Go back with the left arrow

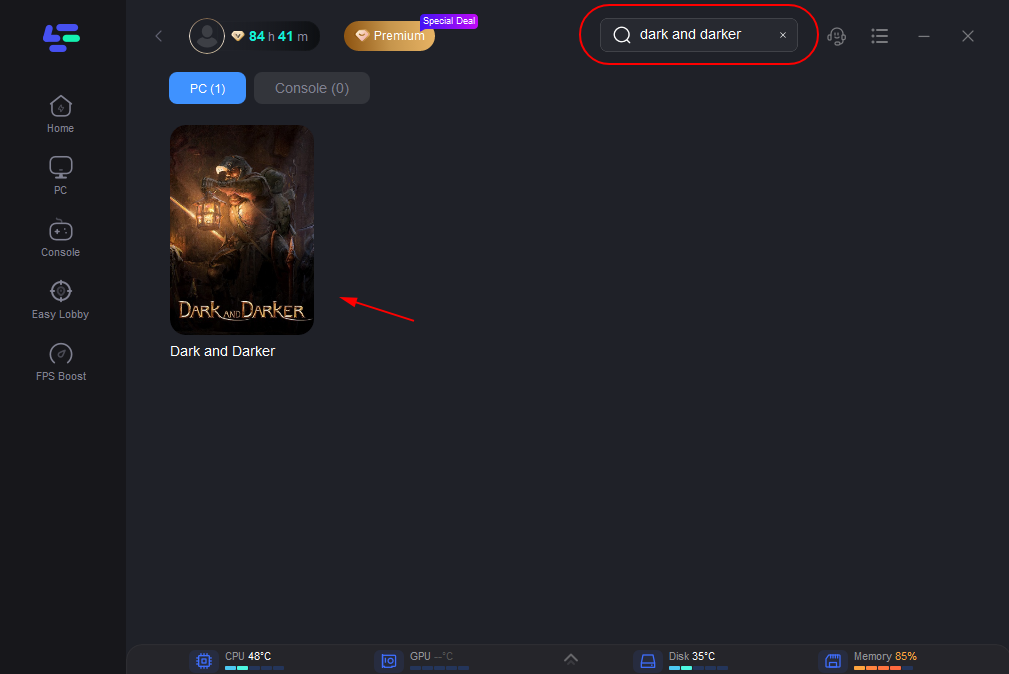click(159, 36)
